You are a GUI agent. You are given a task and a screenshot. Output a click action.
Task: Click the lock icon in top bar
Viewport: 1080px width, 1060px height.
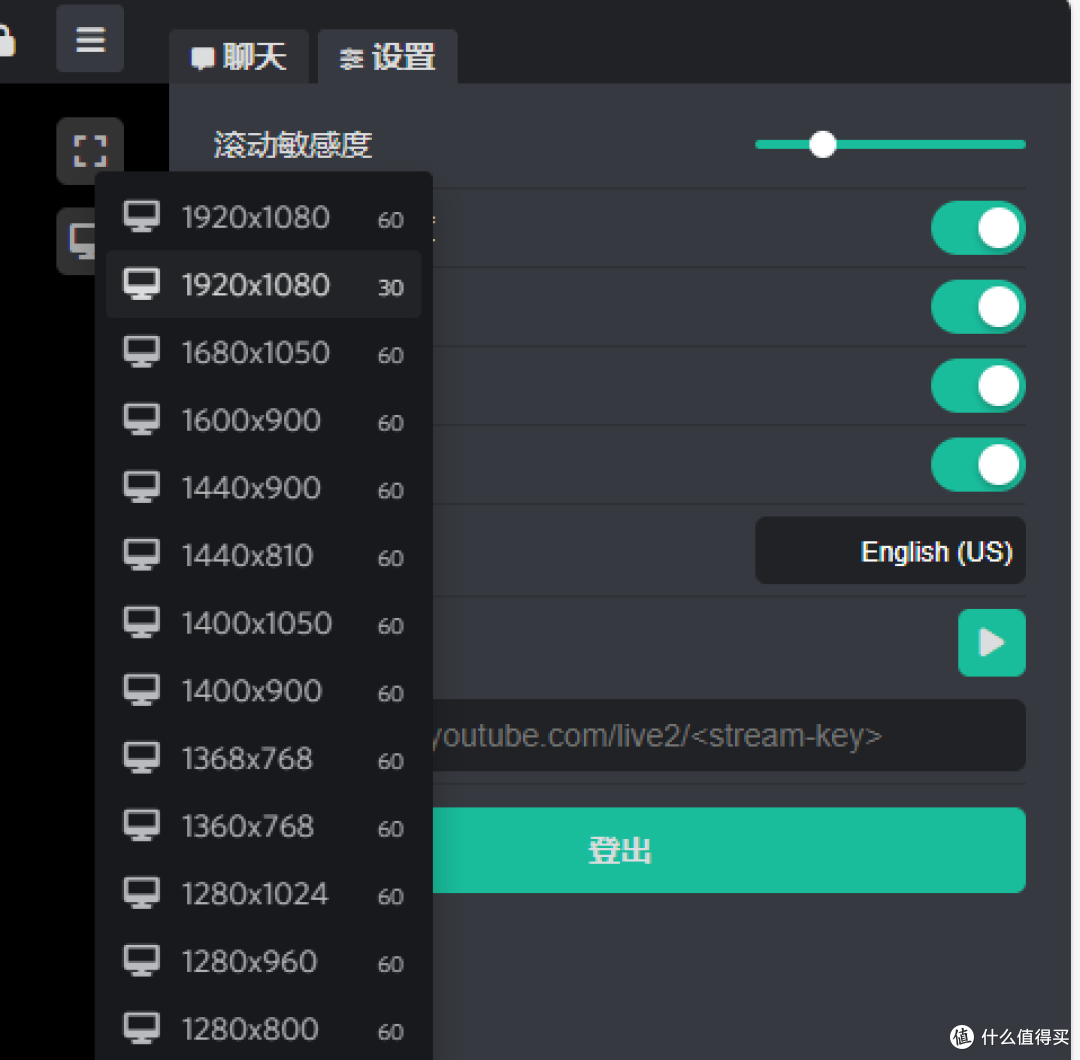[6, 41]
